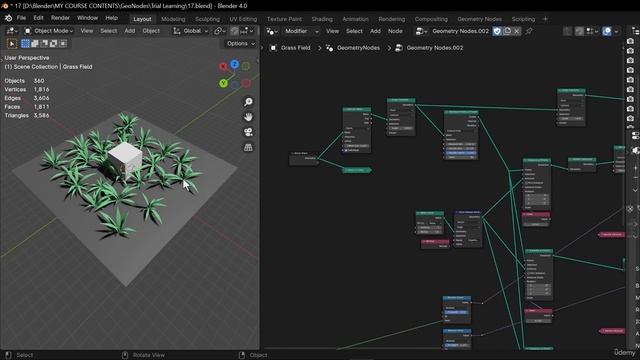Open the viewport Add menu
The height and width of the screenshot is (360, 640).
[130, 31]
